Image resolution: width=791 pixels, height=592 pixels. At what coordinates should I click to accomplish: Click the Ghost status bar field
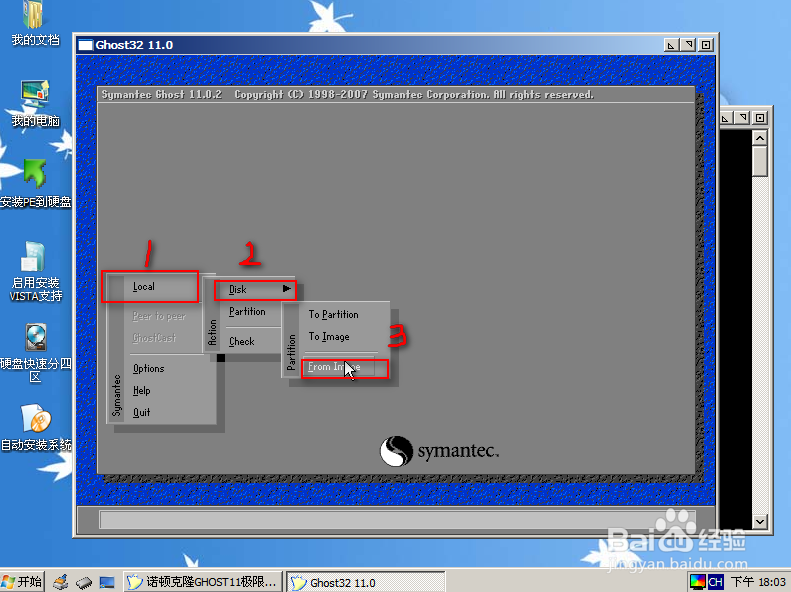397,519
